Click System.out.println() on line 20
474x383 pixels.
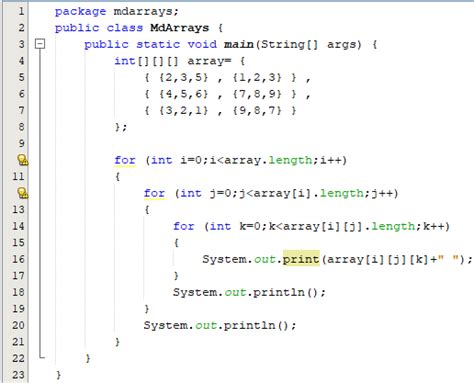point(217,325)
